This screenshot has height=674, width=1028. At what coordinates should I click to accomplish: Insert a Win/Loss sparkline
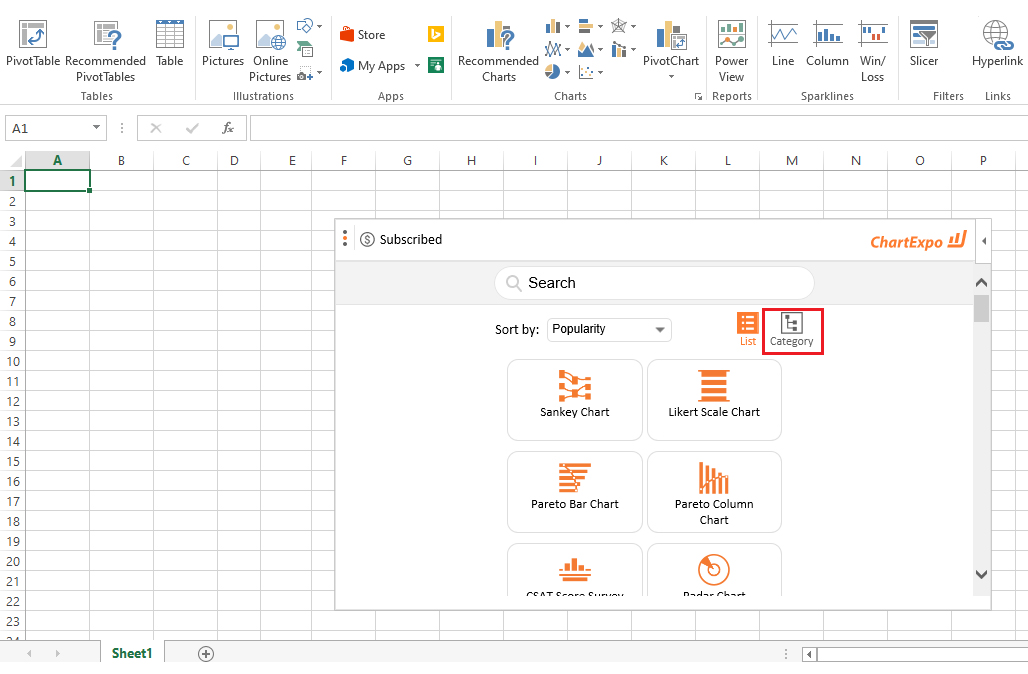[873, 51]
